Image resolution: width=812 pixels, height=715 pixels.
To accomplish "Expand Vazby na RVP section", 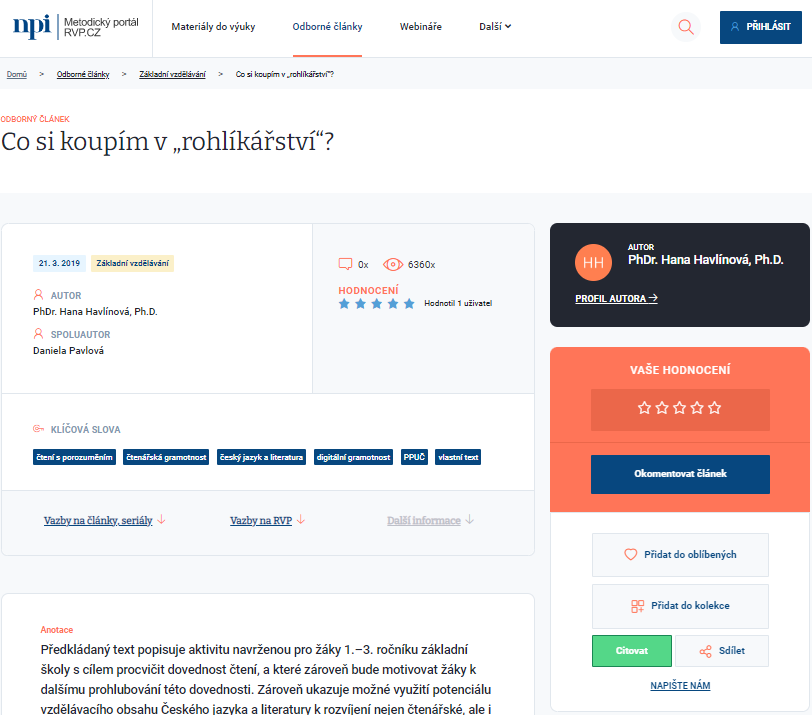I will click(267, 521).
